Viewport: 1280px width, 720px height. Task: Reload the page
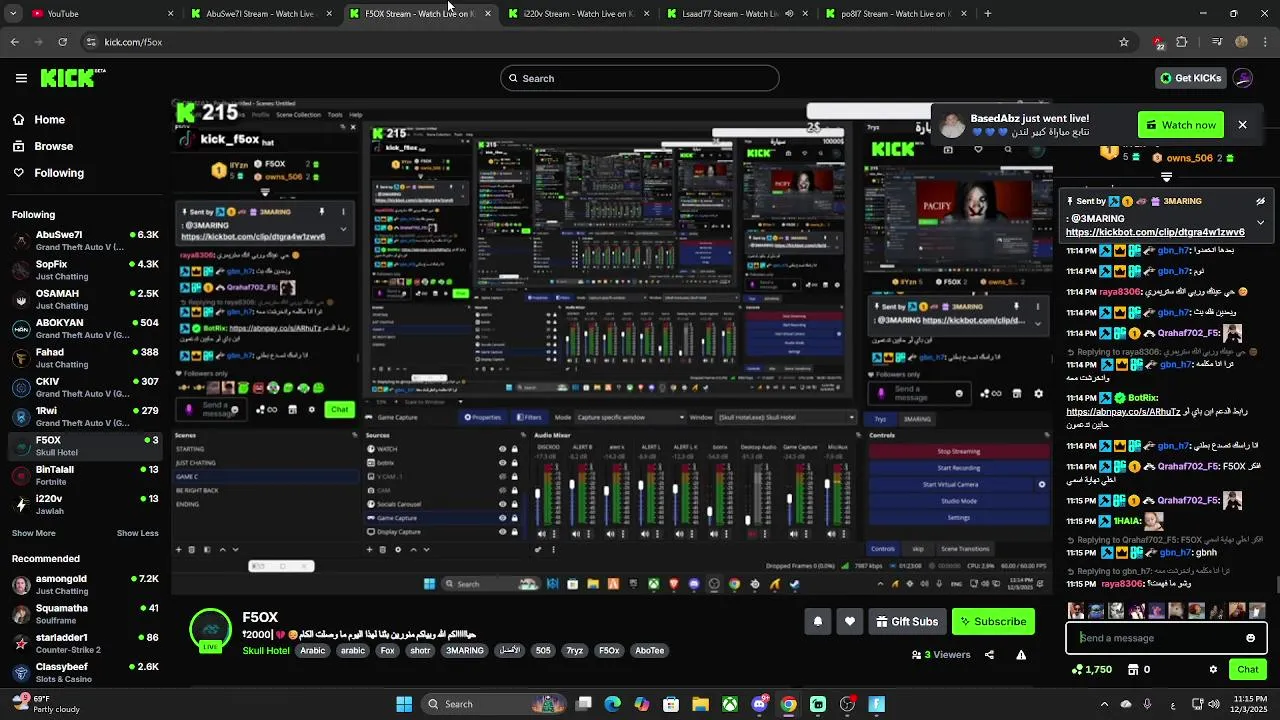(x=63, y=42)
